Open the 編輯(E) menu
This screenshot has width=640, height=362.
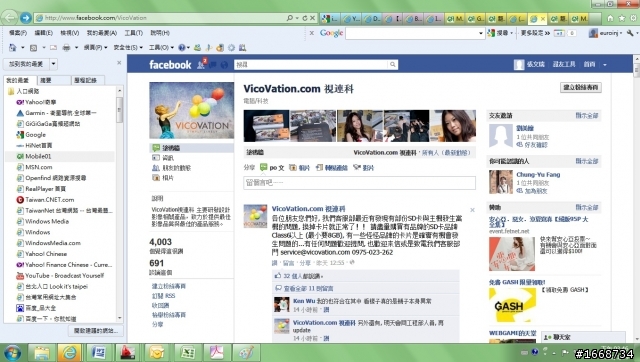click(44, 33)
